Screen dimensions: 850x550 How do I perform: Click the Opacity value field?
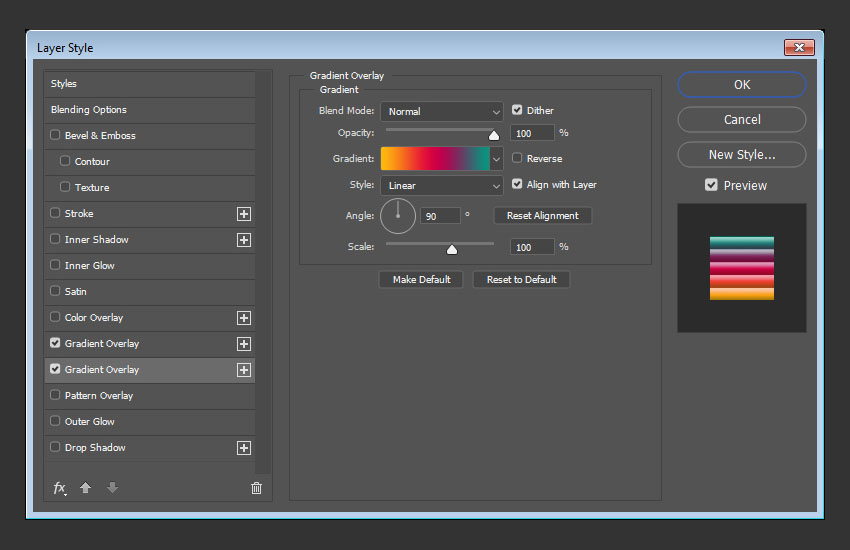[532, 133]
